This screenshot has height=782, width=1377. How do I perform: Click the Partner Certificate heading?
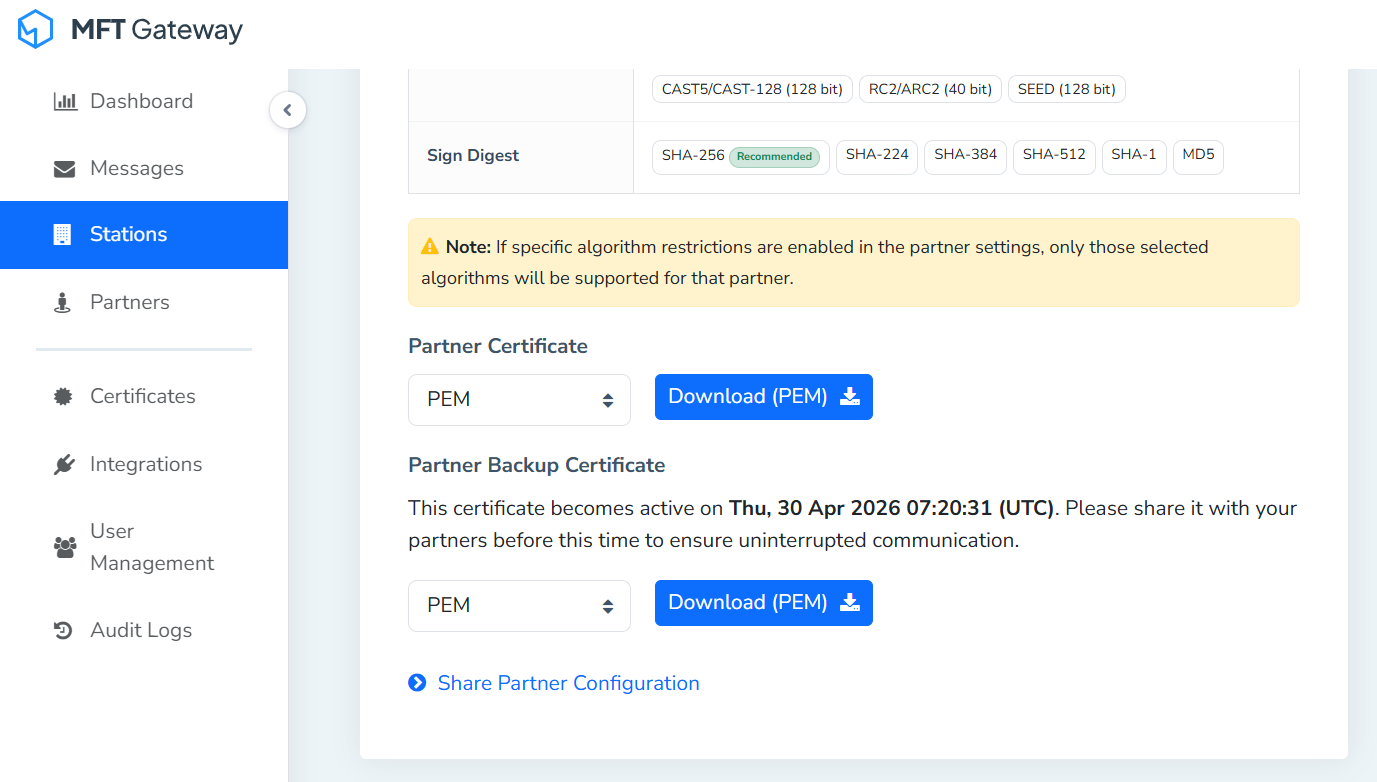pyautogui.click(x=498, y=346)
